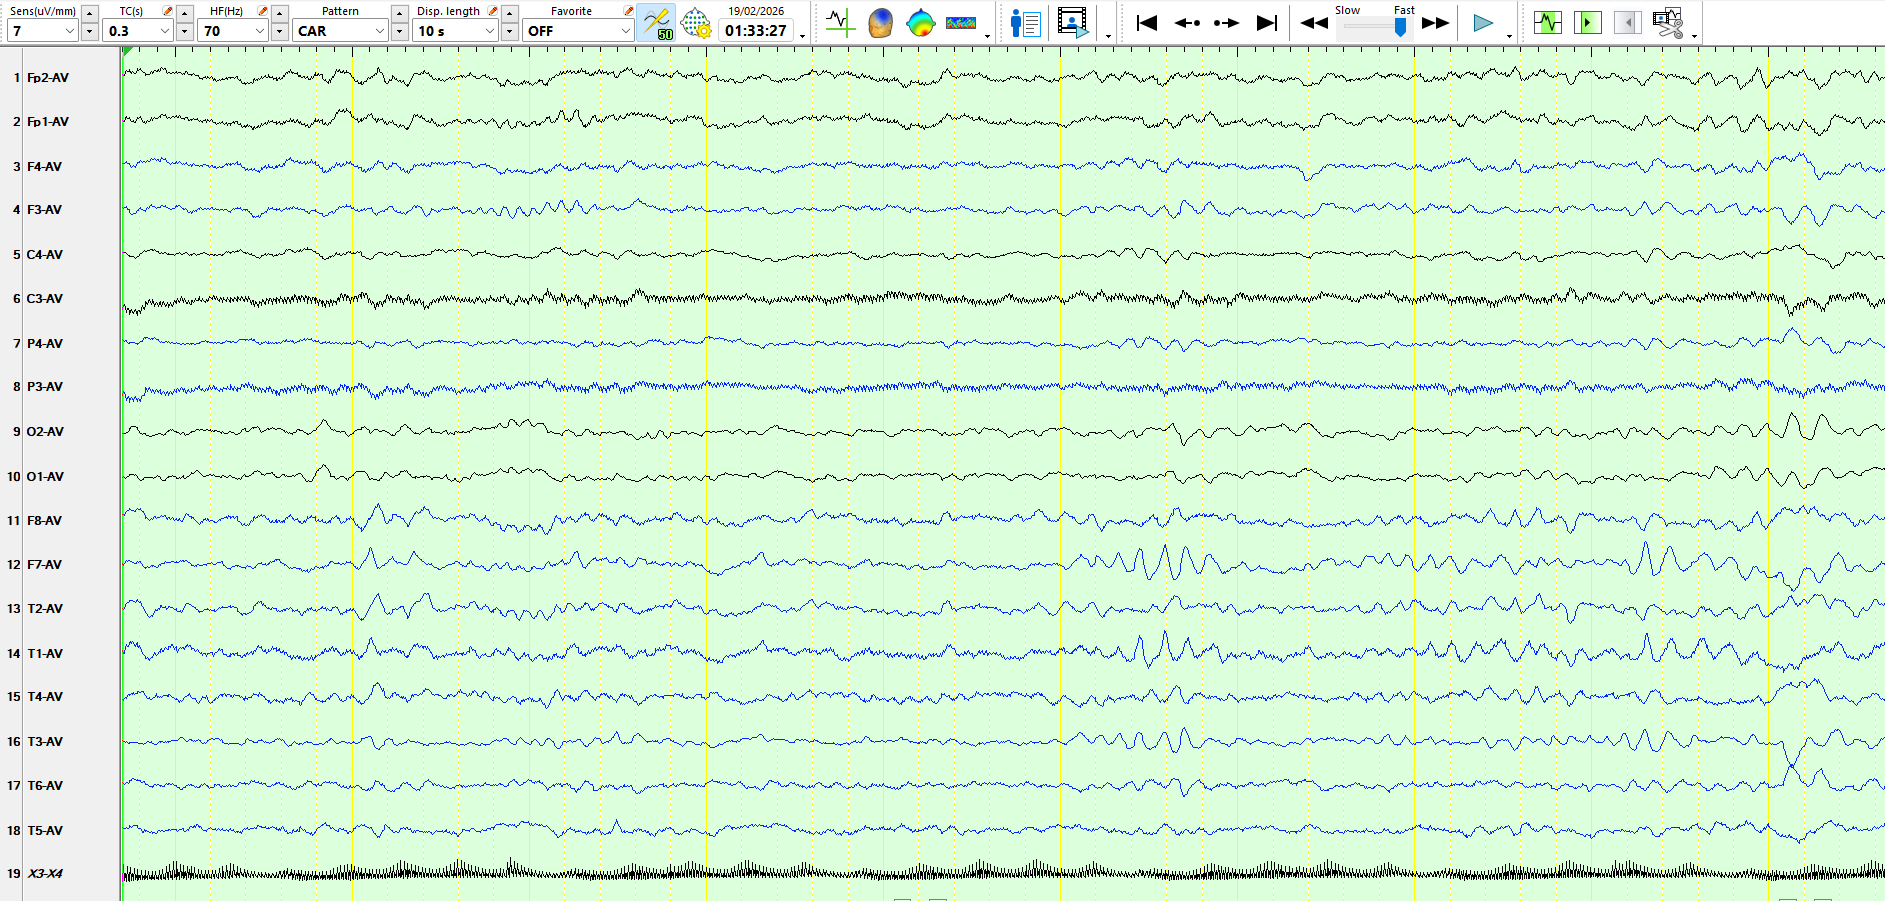Viewport: 1885px width, 901px height.
Task: Select the F7-AV channel label
Action: click(x=44, y=564)
